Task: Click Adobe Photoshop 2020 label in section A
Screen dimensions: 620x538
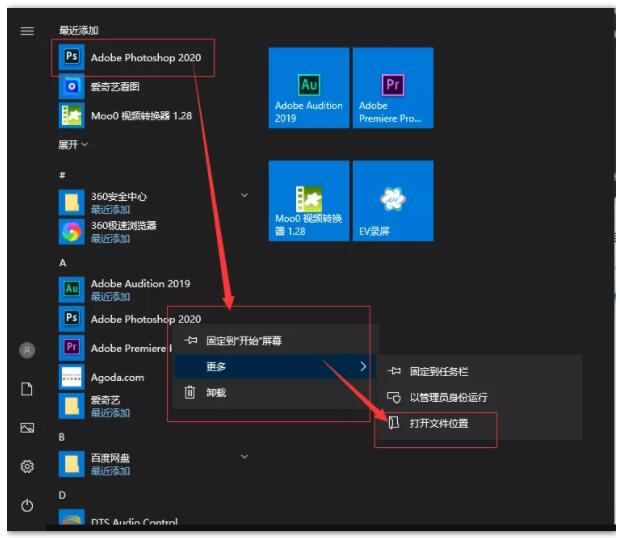Action: 146,319
